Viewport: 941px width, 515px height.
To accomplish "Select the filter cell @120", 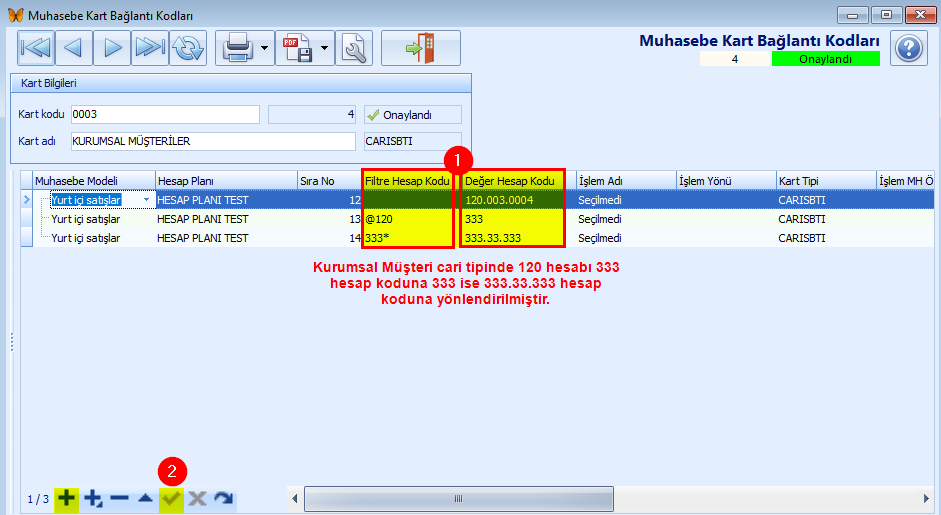I will 407,219.
